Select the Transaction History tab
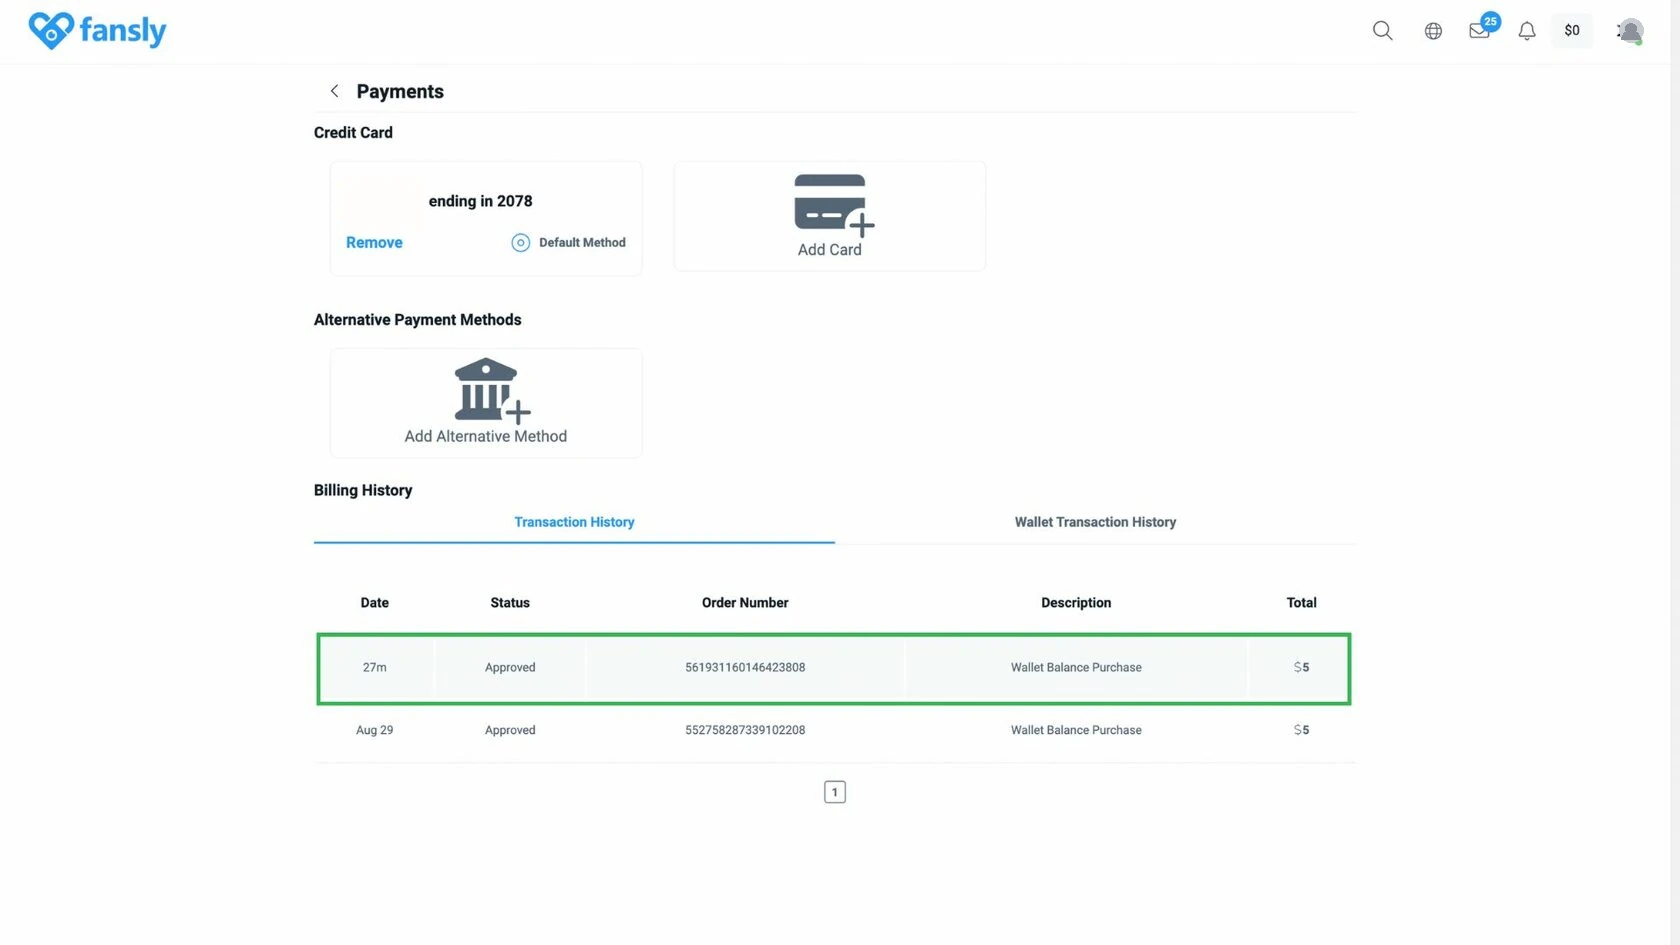1680x945 pixels. pos(574,522)
